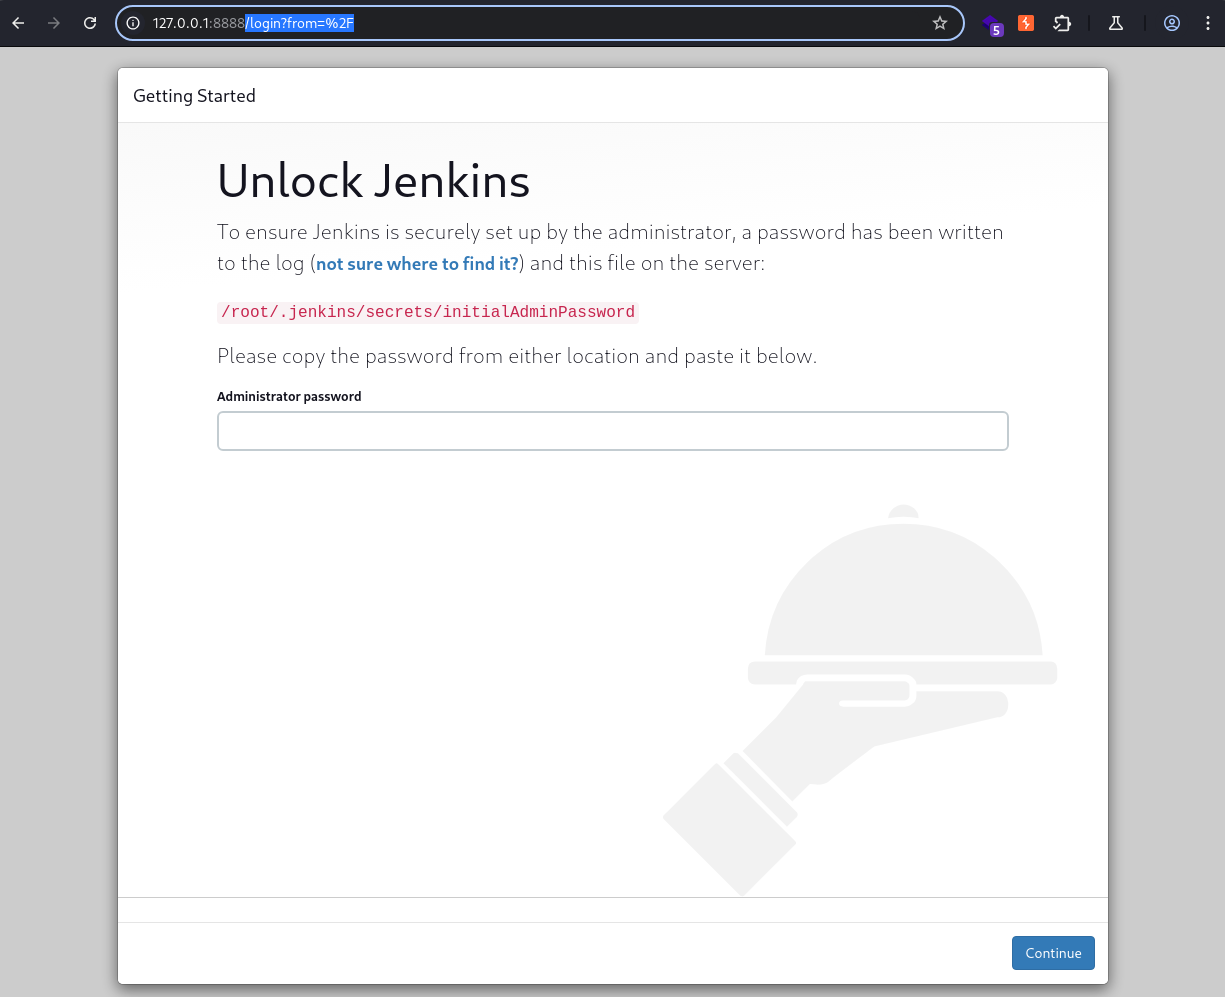
Task: Open the Extensions puzzle icon
Action: pos(1062,23)
